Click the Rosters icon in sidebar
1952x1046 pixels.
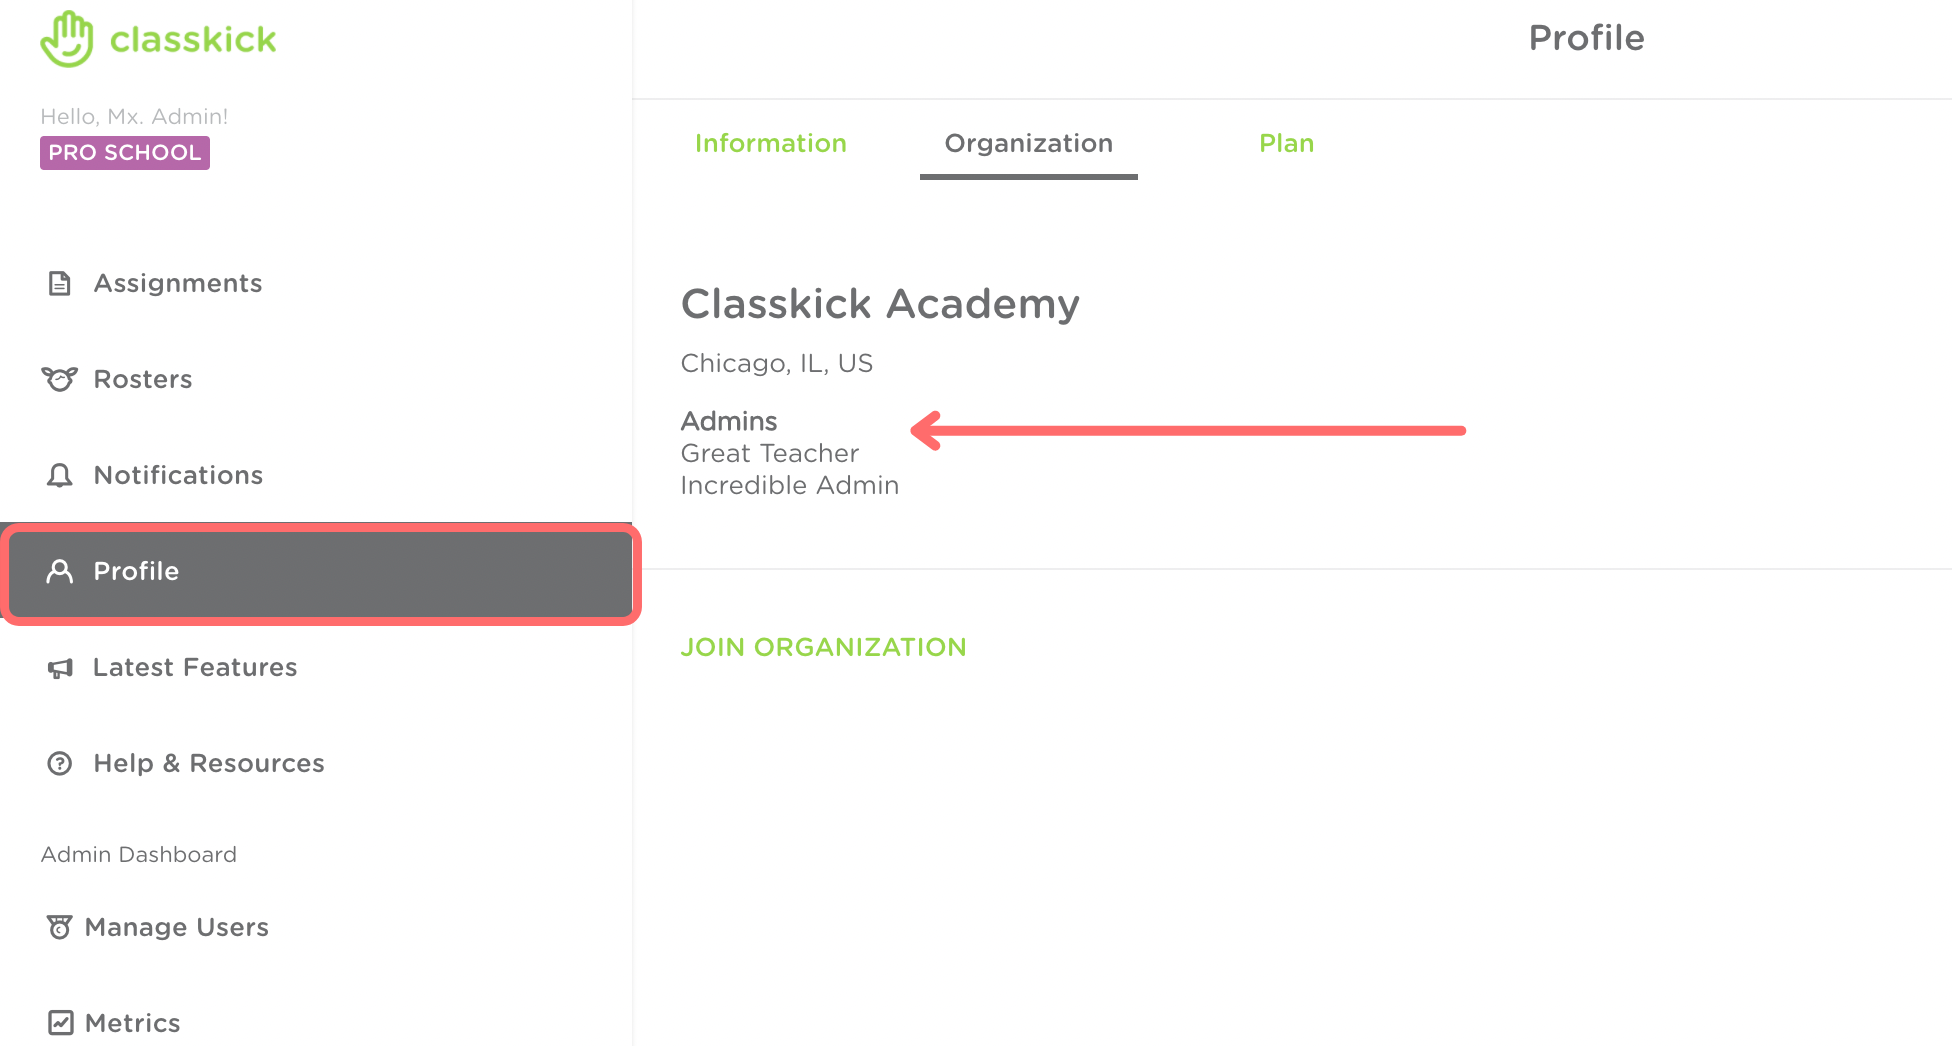(x=59, y=380)
